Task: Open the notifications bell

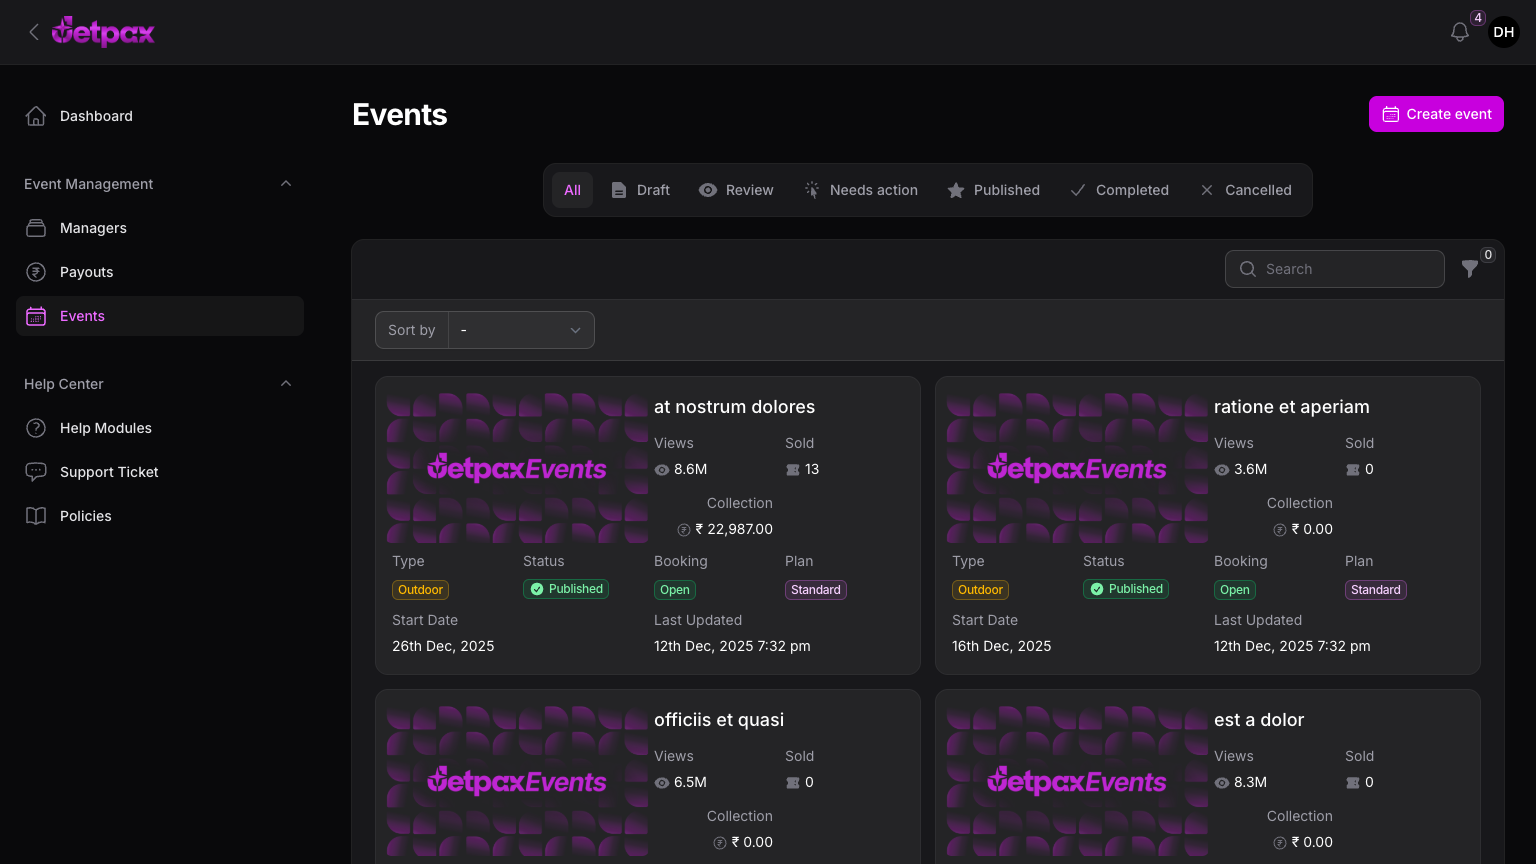Action: [1460, 32]
